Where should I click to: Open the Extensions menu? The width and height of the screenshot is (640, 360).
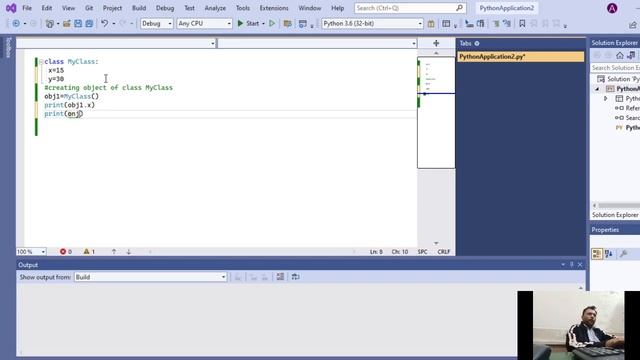274,8
